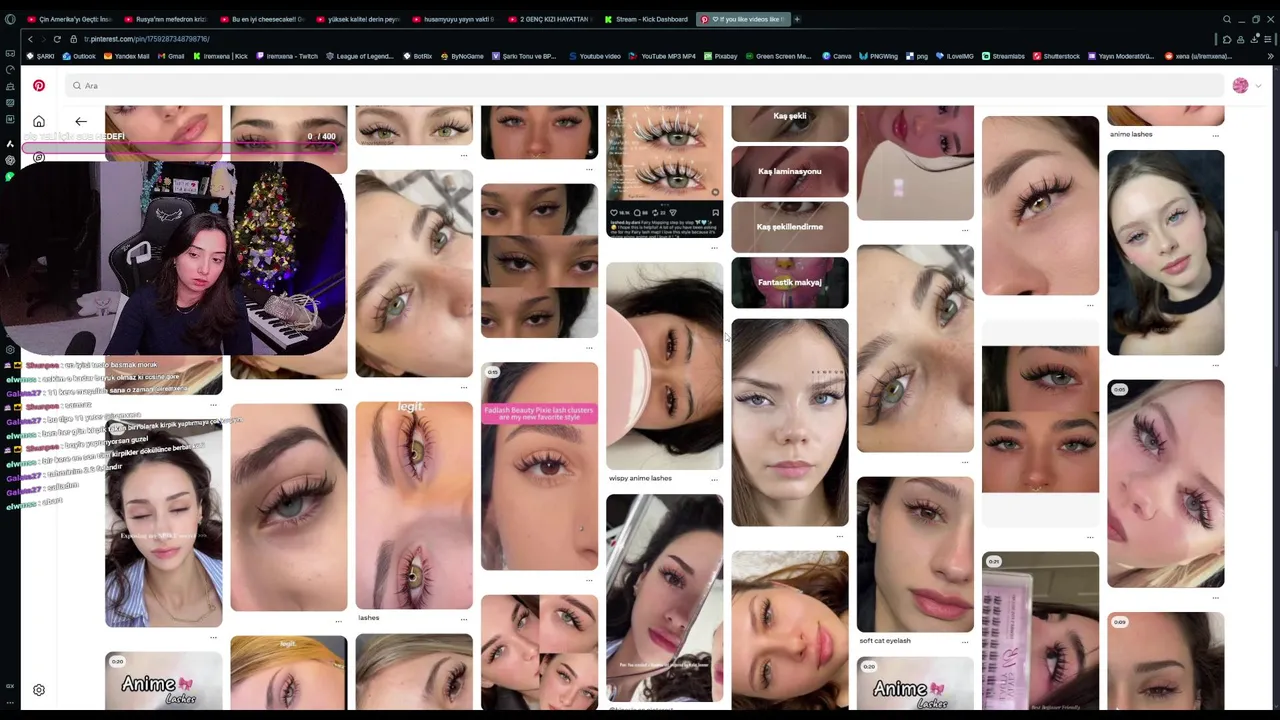1280x720 pixels.
Task: Switch to the 'Rusya'nın mefedron' tab
Action: pos(166,19)
